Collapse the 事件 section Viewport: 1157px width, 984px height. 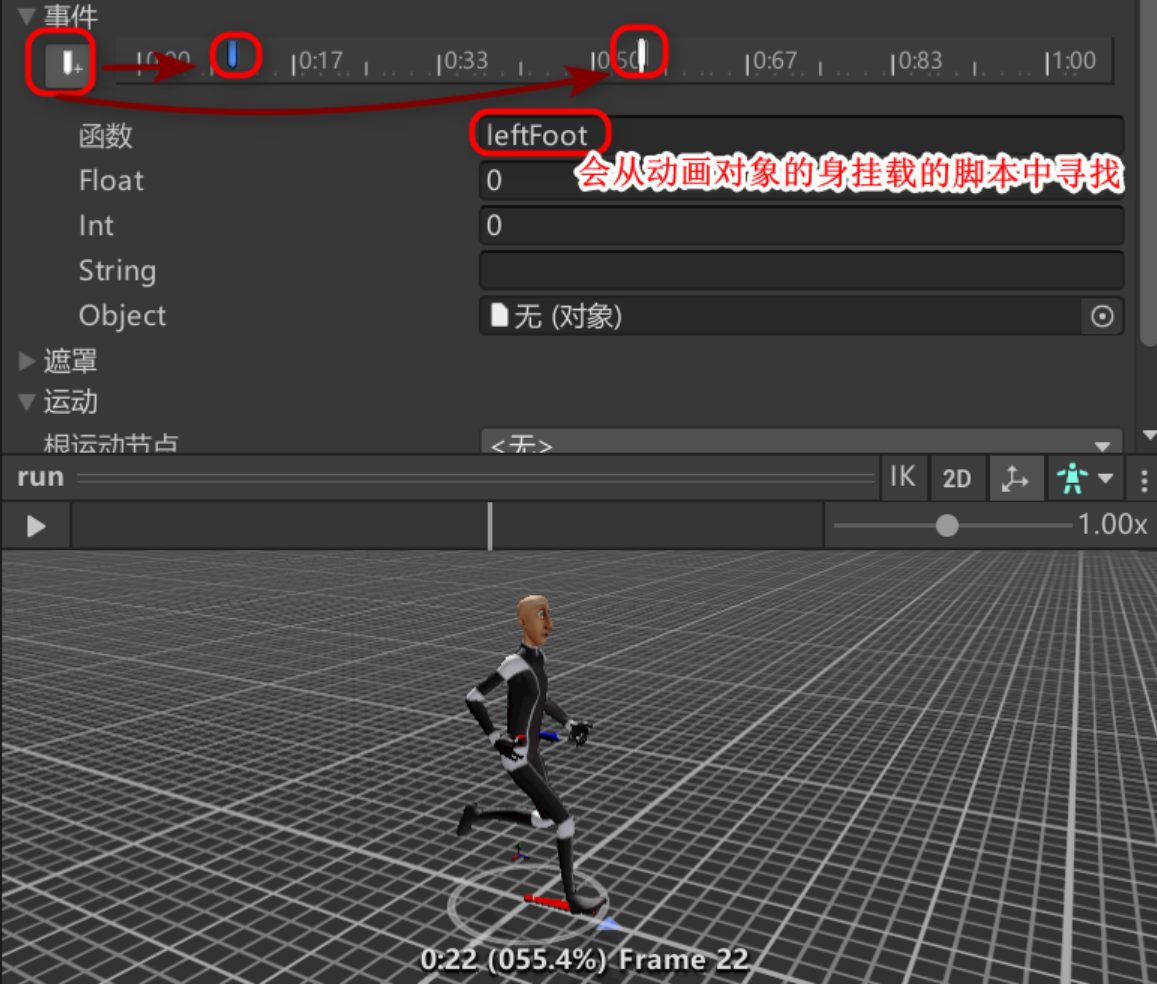(x=27, y=15)
